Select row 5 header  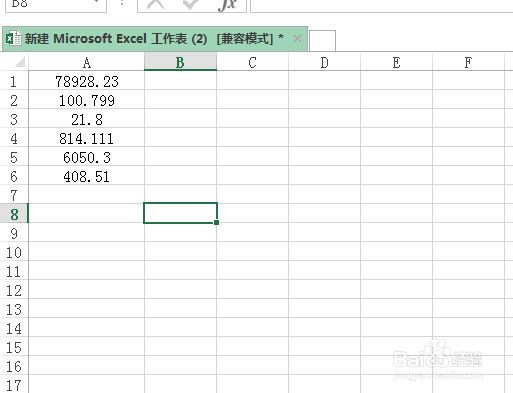point(14,157)
